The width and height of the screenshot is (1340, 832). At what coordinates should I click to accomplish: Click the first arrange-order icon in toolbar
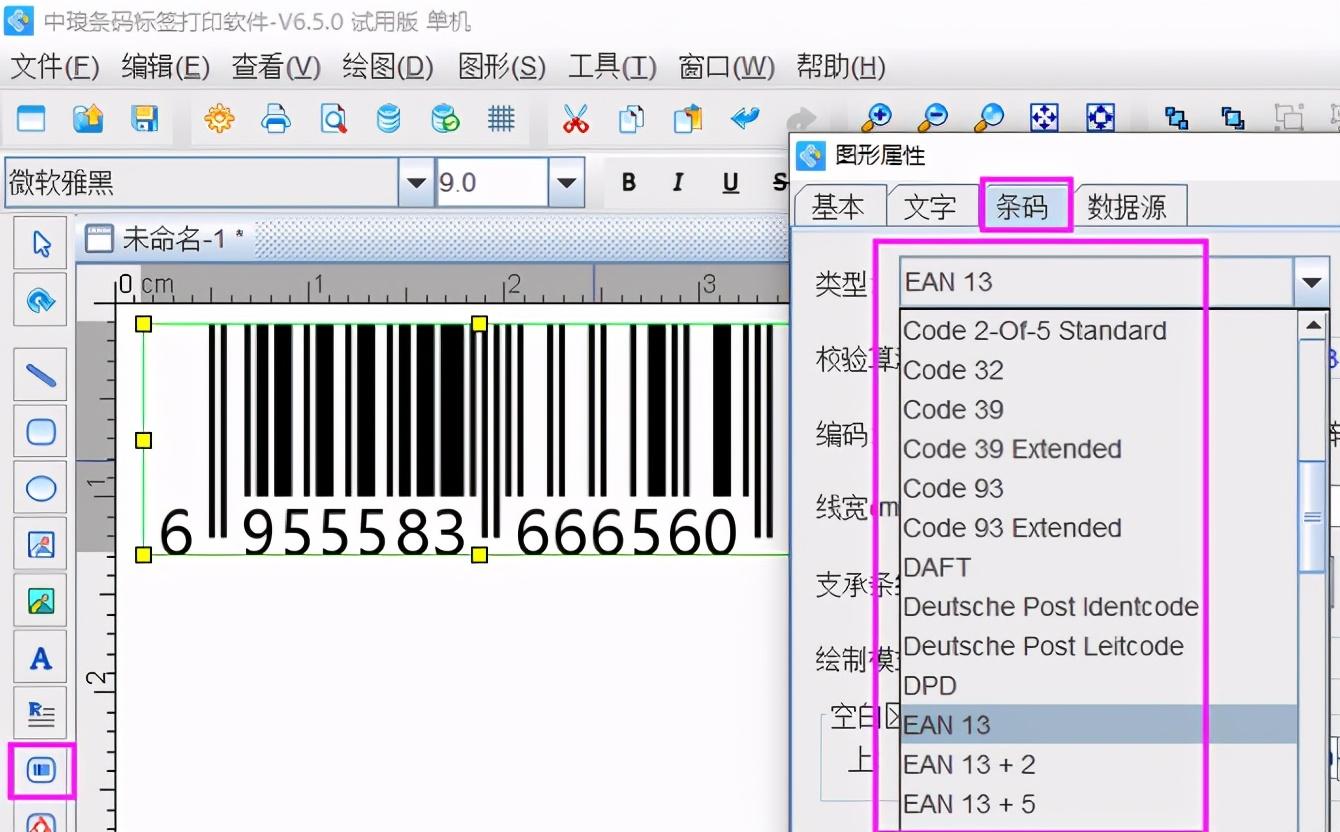pos(1176,118)
